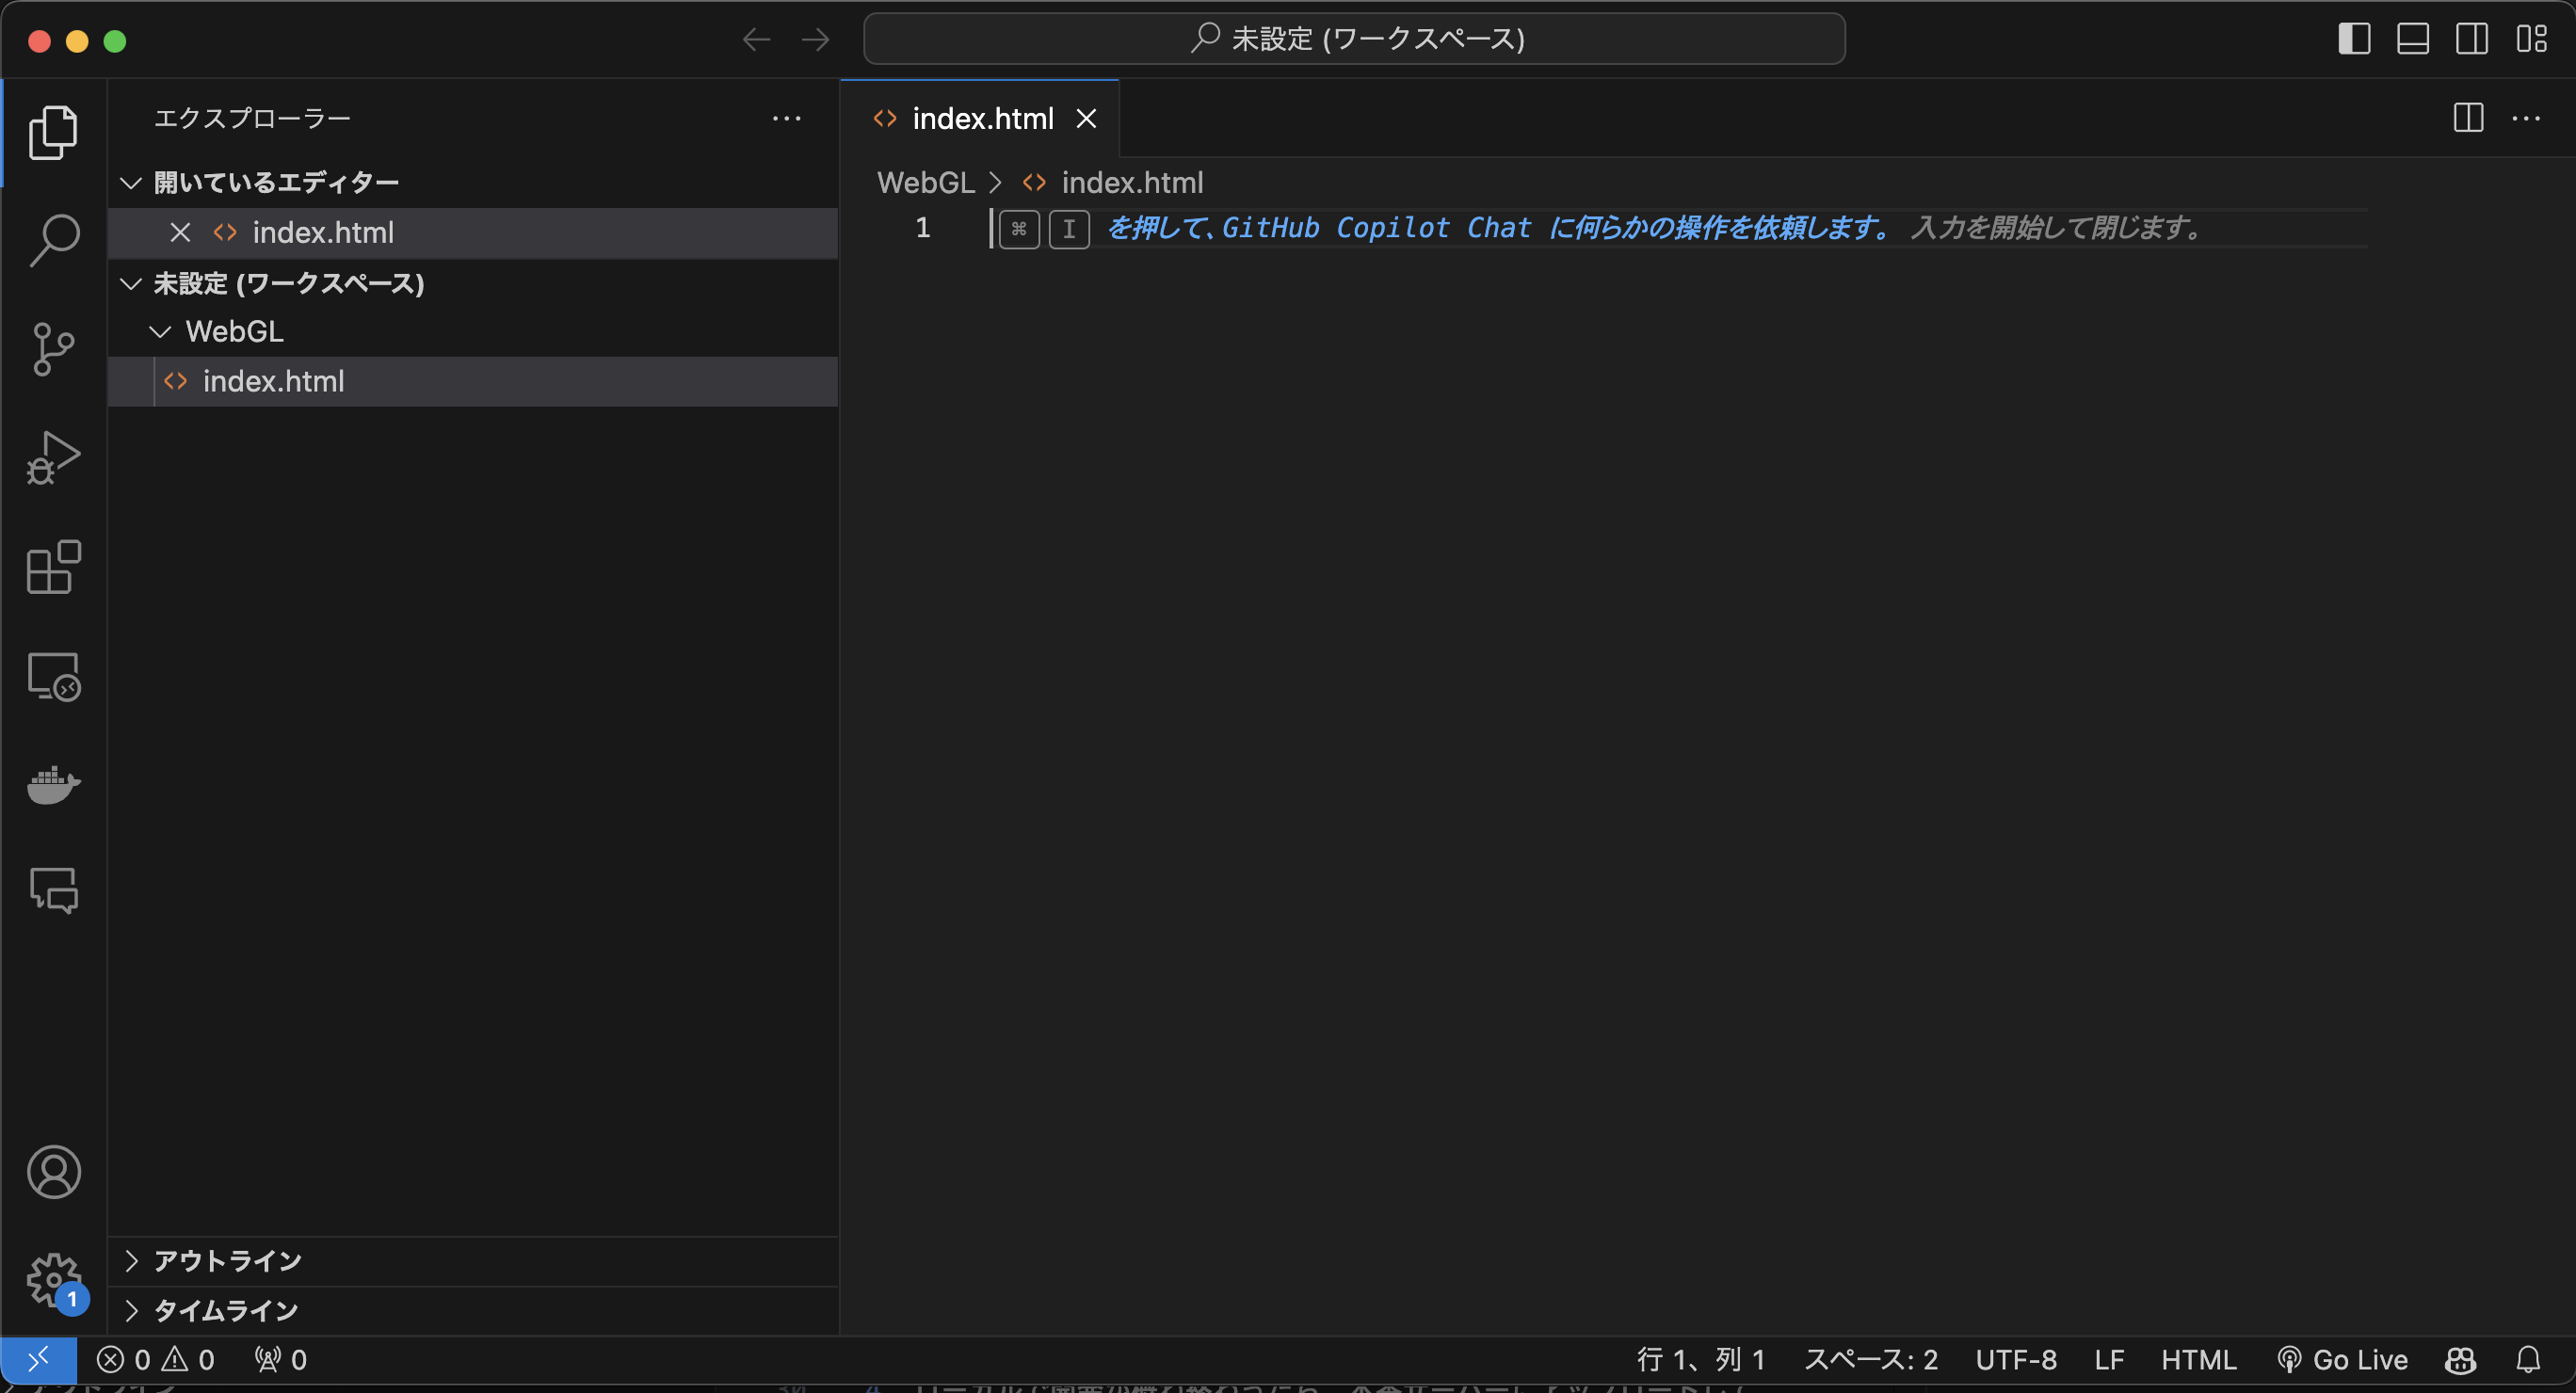Open the explorer more actions menu
The image size is (2576, 1393).
pyautogui.click(x=788, y=118)
